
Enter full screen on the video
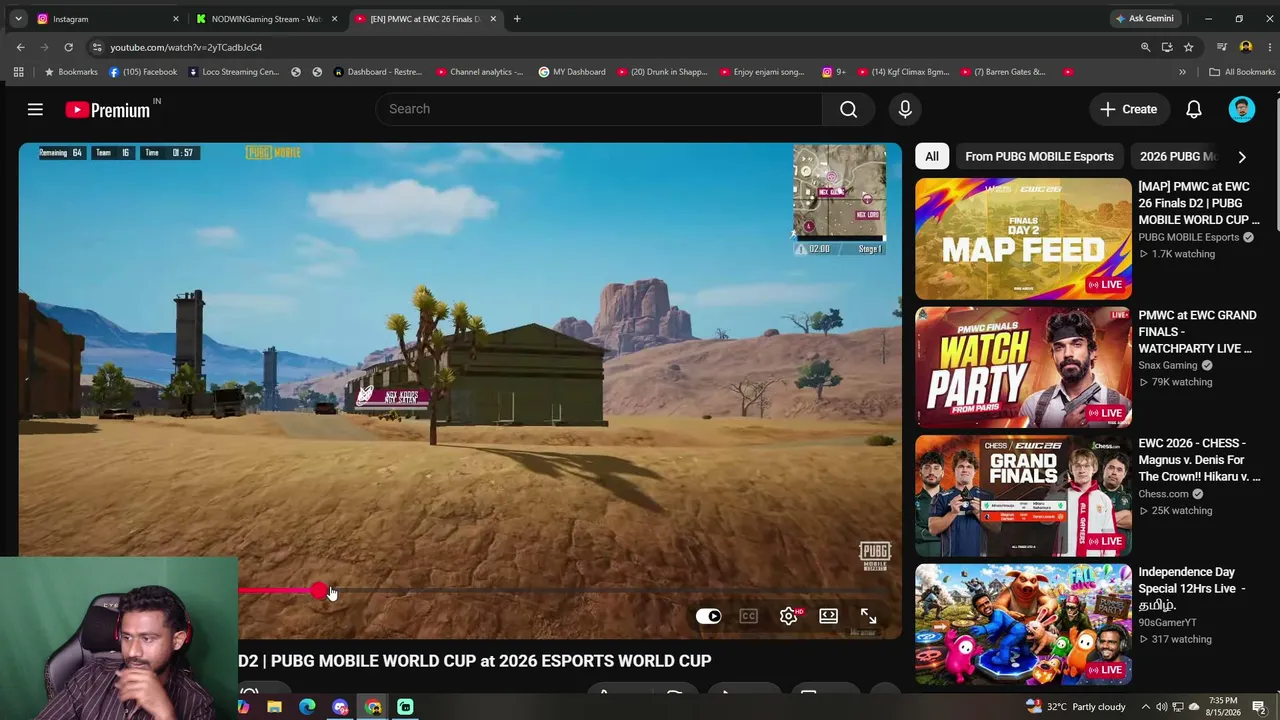coord(868,616)
